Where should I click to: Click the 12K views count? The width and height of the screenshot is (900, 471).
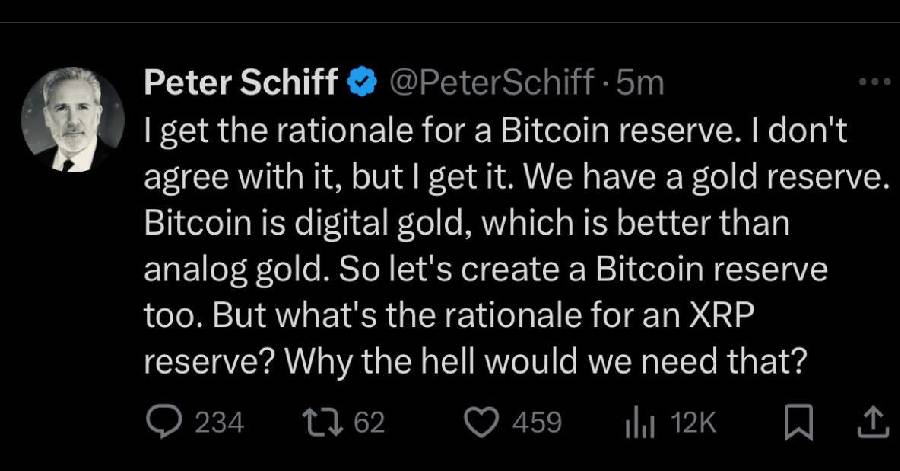[693, 423]
